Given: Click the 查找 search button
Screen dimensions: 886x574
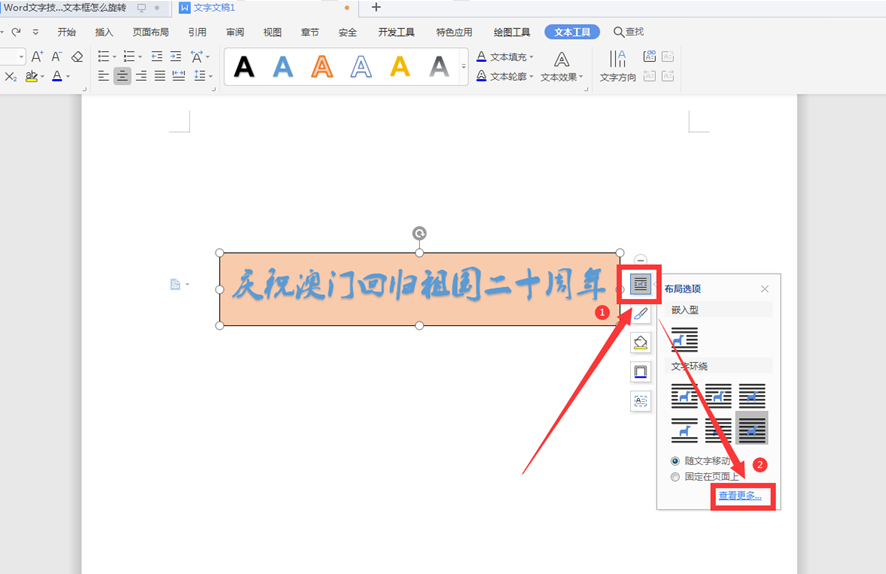Looking at the screenshot, I should click(629, 32).
